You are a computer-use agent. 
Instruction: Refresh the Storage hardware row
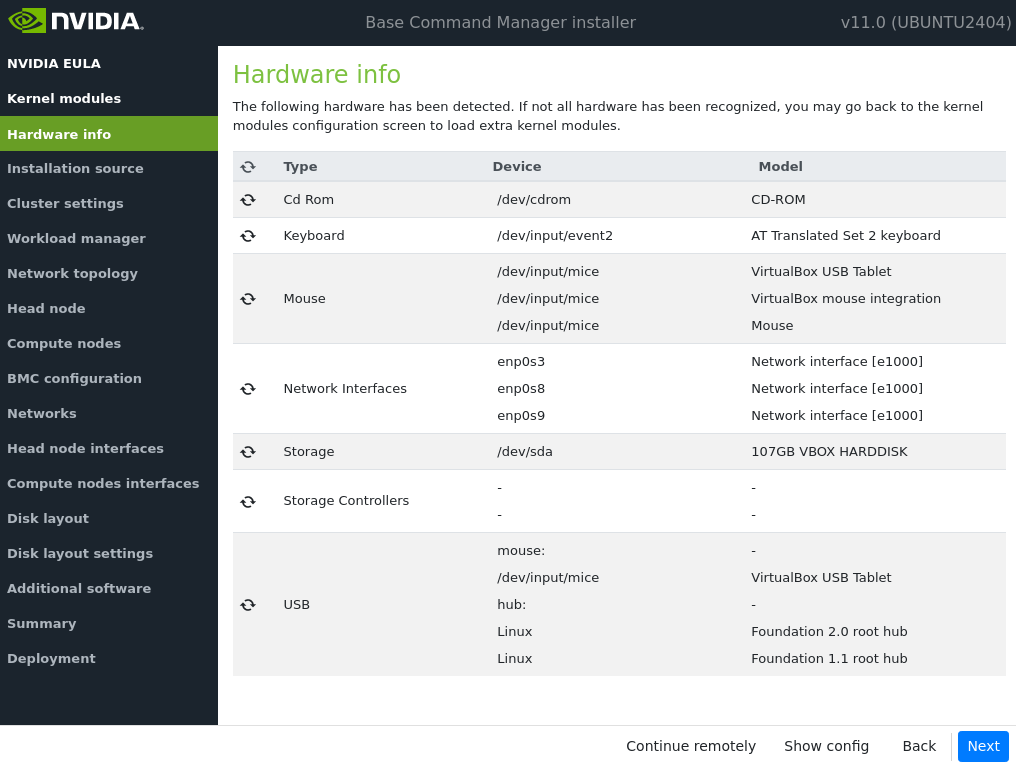coord(248,451)
